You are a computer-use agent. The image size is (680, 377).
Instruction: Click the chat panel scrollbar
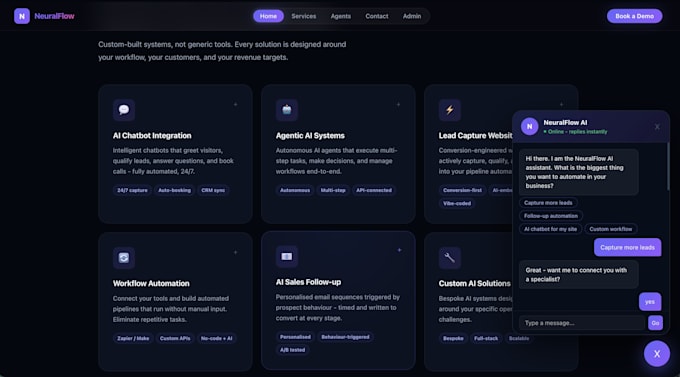coord(668,167)
